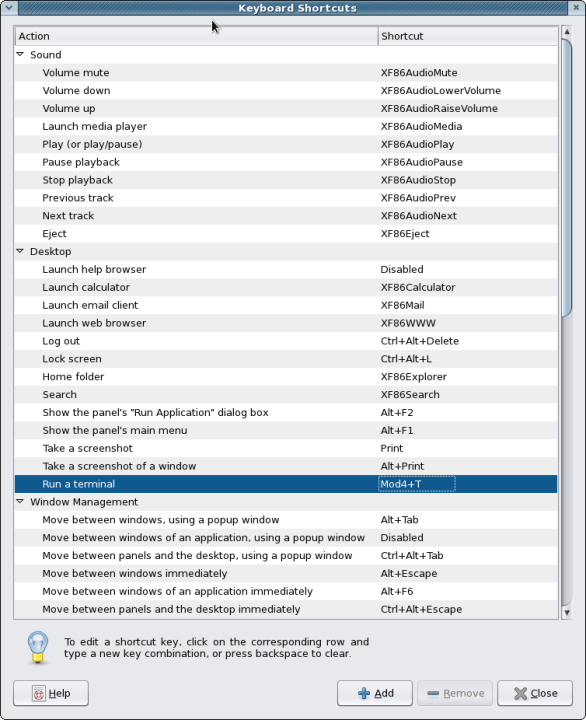The height and width of the screenshot is (720, 586).
Task: Select the Log out row
Action: (x=286, y=341)
